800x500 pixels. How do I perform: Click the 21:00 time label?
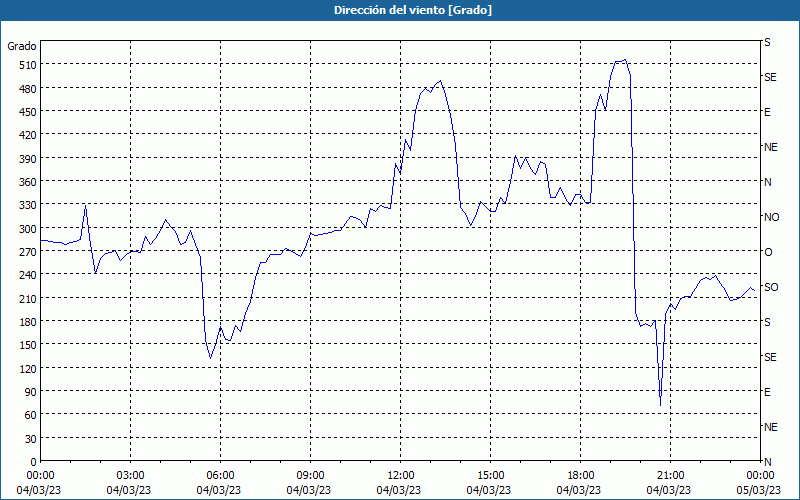tap(670, 476)
